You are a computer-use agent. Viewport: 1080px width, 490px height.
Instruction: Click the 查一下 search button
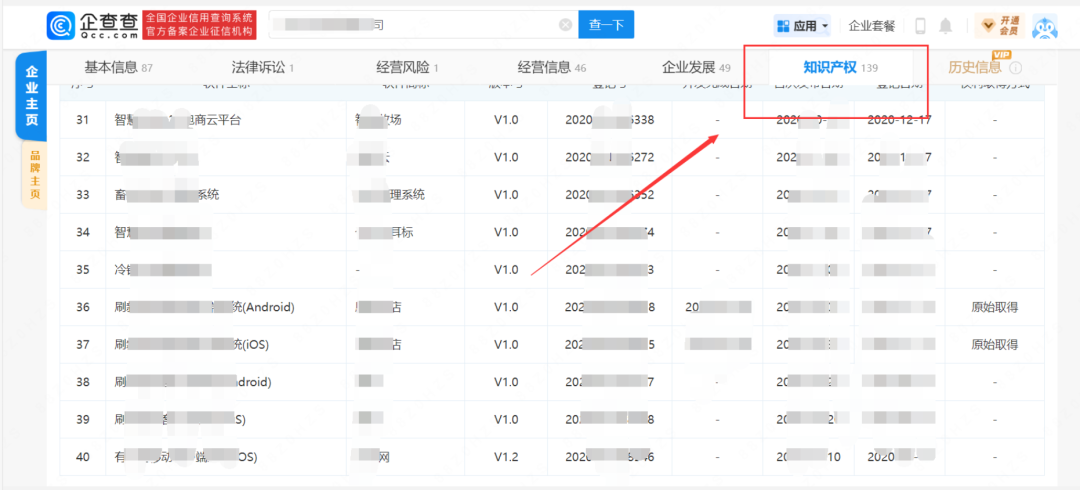click(x=606, y=25)
